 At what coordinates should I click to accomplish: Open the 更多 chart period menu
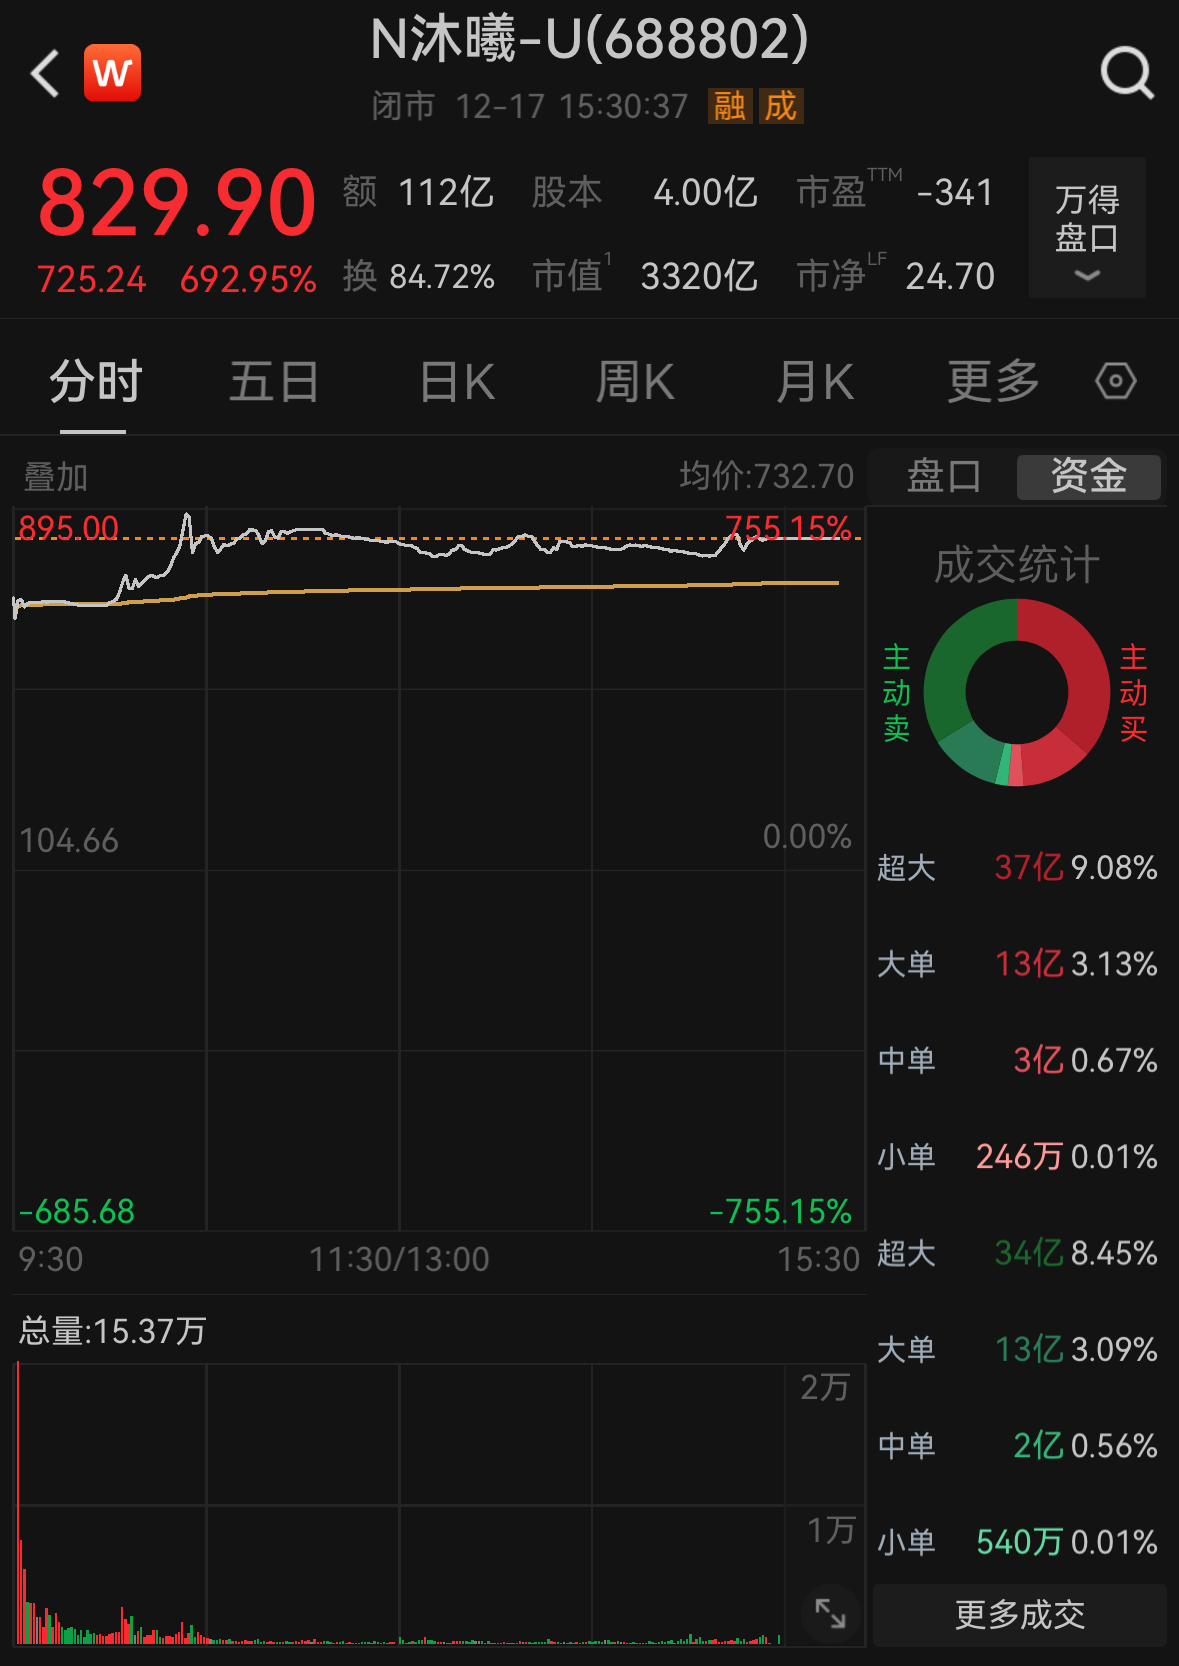tap(993, 381)
